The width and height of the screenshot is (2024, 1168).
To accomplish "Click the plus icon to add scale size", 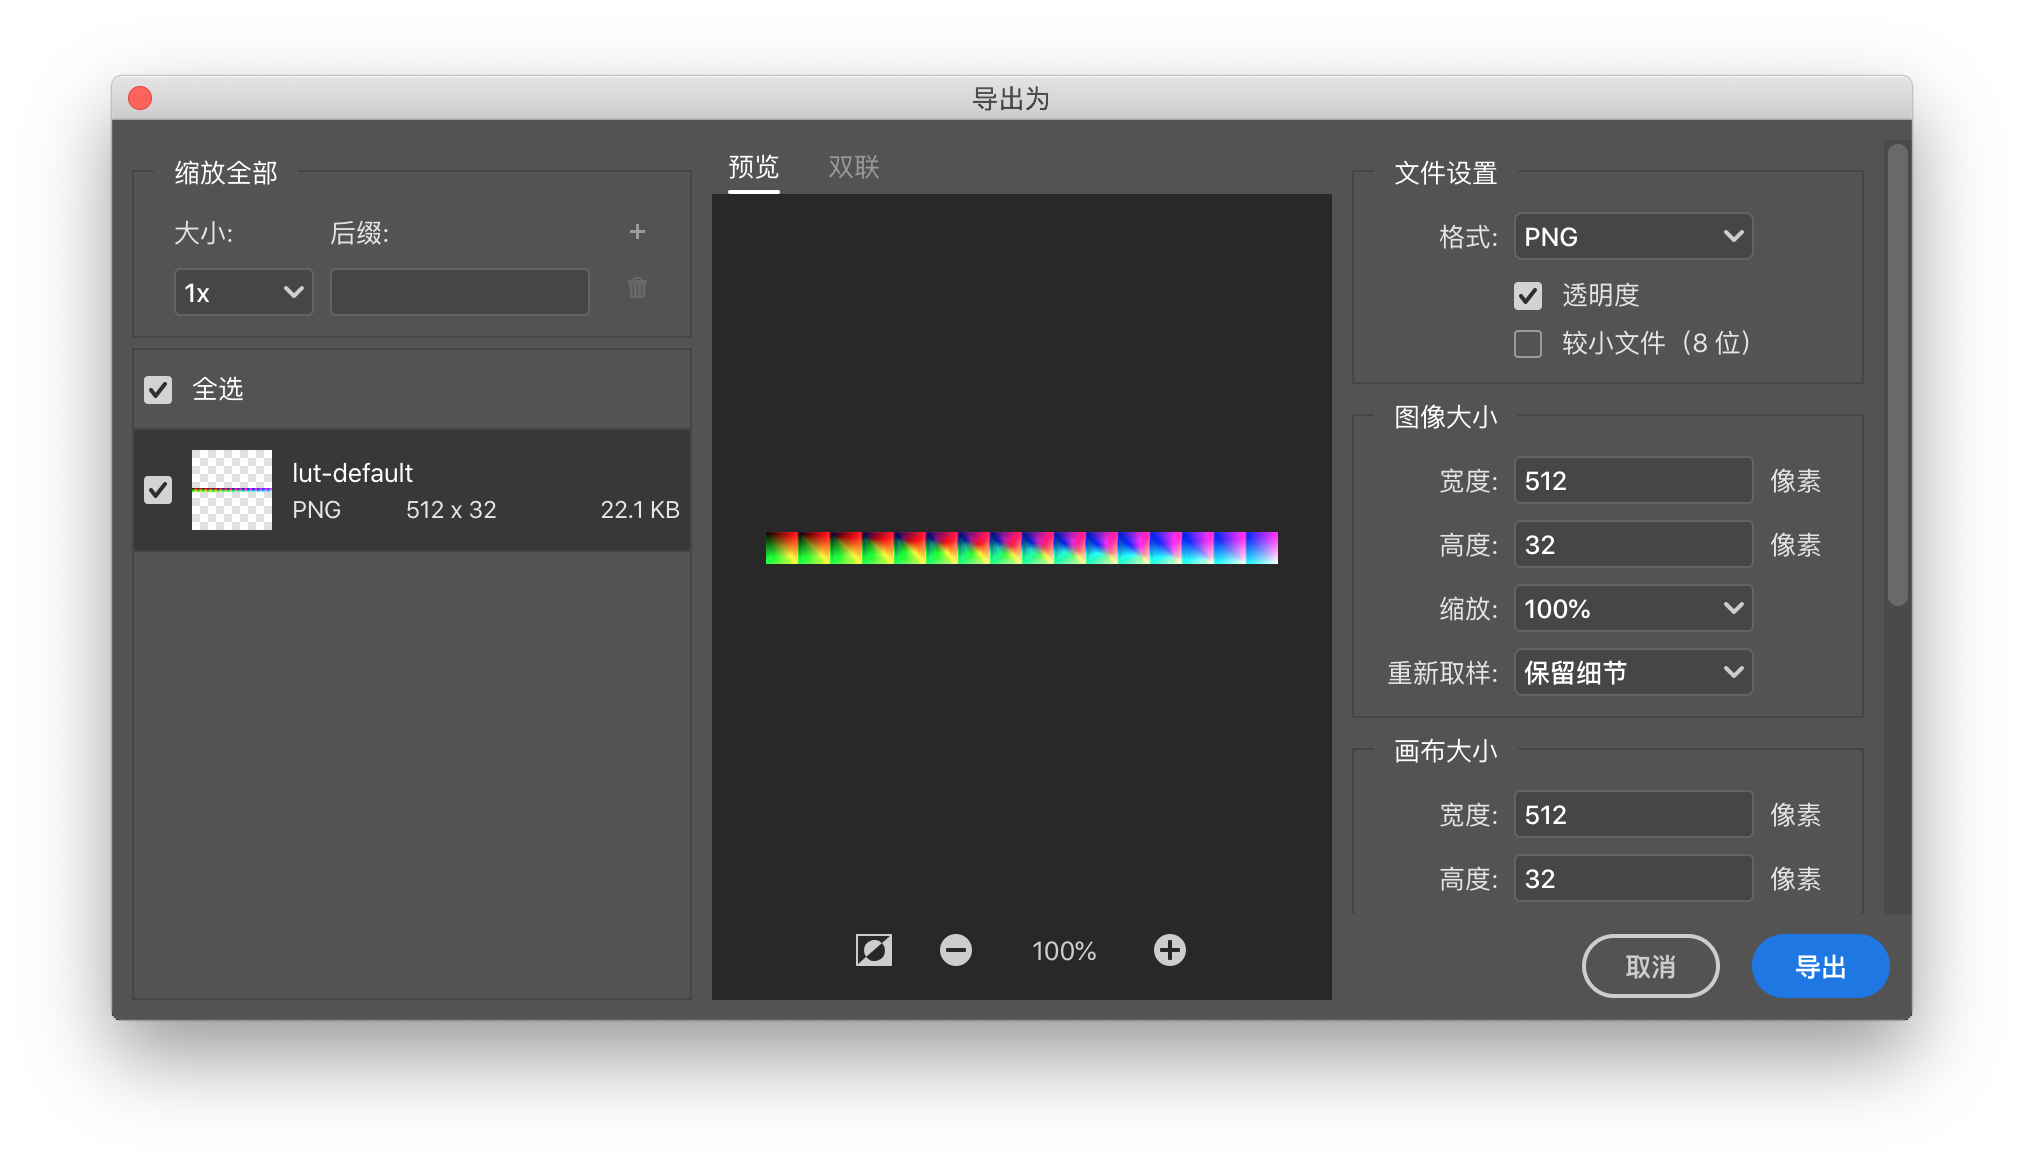I will point(637,232).
